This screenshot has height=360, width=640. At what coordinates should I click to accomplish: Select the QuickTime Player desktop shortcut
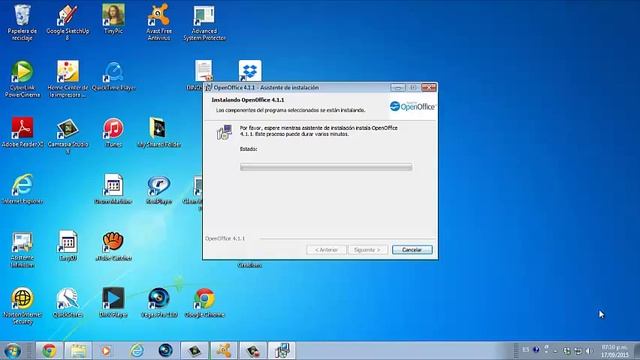click(113, 76)
